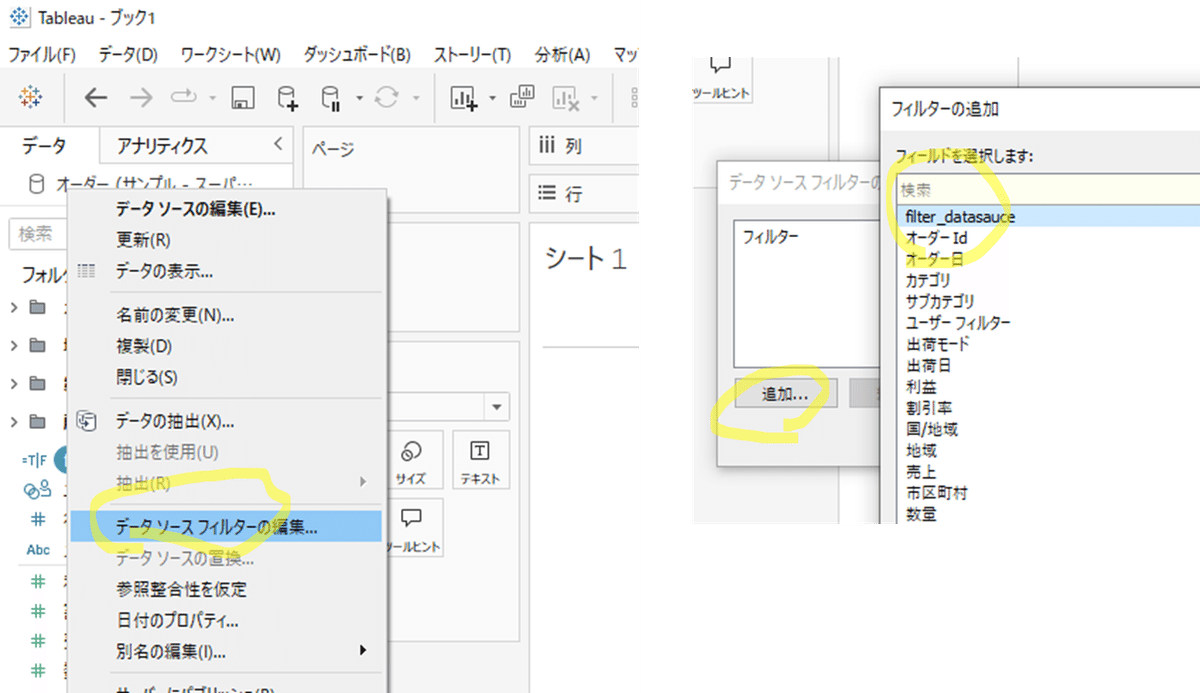The height and width of the screenshot is (693, 1200).
Task: Open the 分析(A) menu
Action: click(x=562, y=54)
